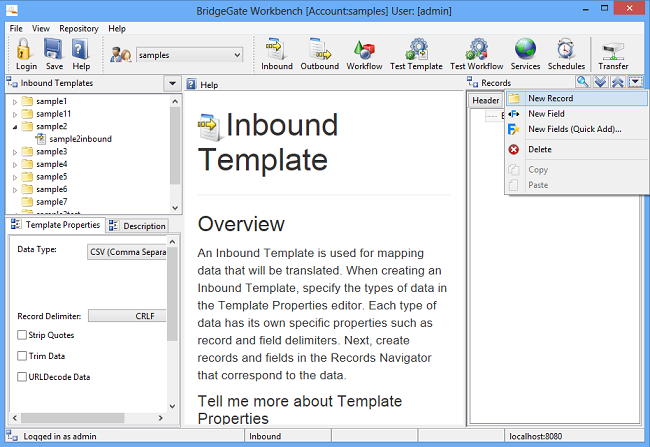Click the Save floppy disk icon

coord(53,49)
